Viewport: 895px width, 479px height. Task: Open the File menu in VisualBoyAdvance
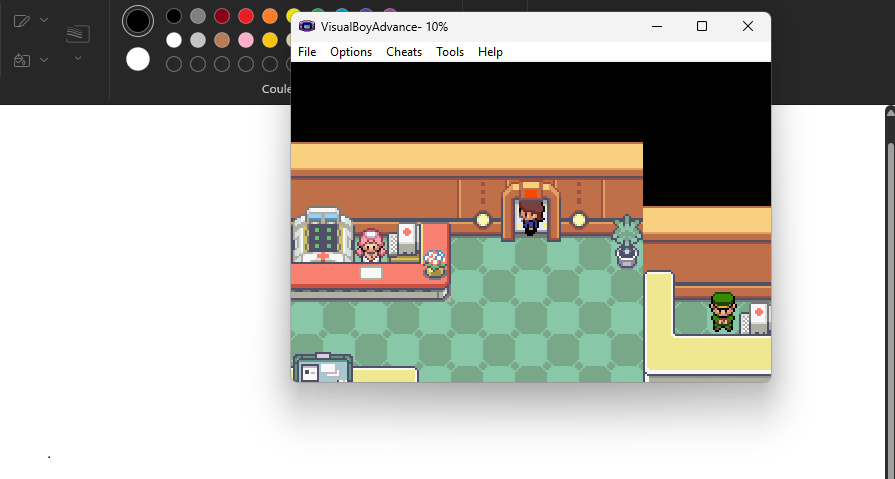(307, 52)
